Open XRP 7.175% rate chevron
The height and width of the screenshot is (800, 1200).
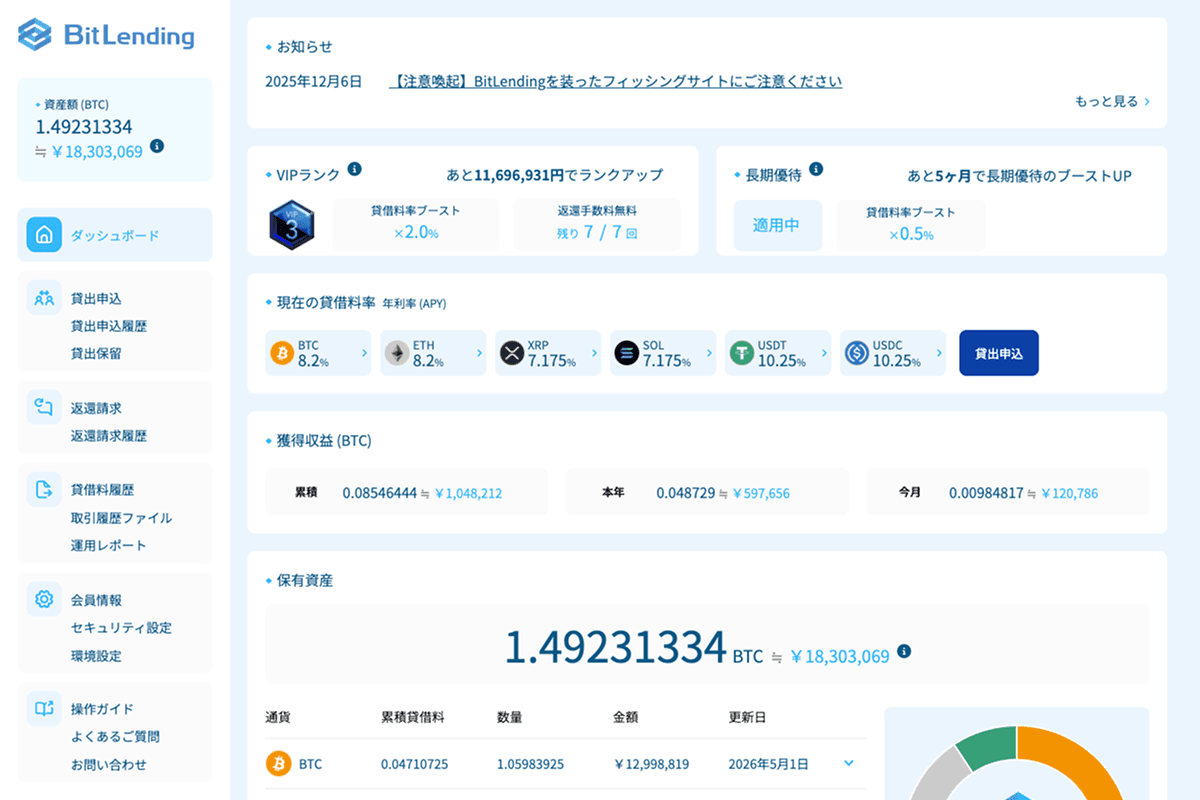click(594, 353)
